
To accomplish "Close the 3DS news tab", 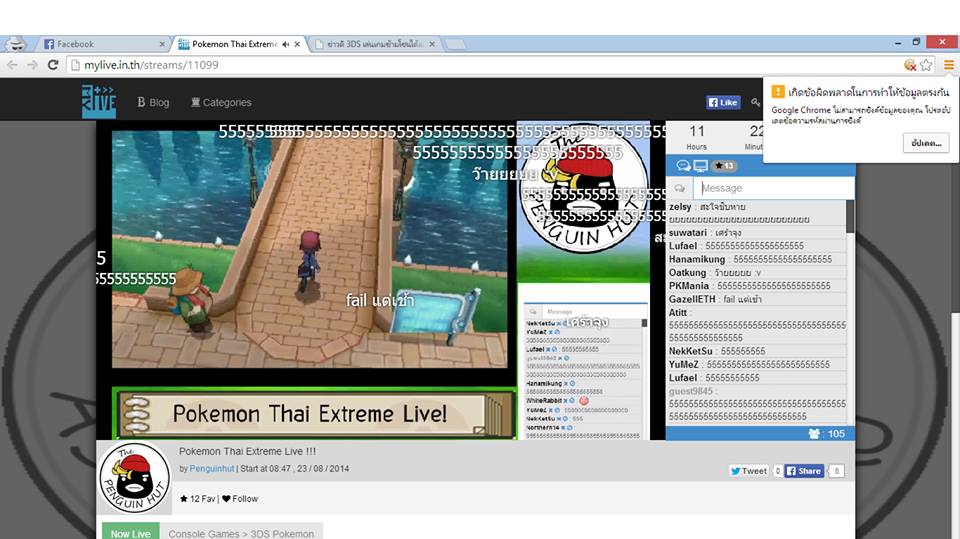I will (x=432, y=44).
